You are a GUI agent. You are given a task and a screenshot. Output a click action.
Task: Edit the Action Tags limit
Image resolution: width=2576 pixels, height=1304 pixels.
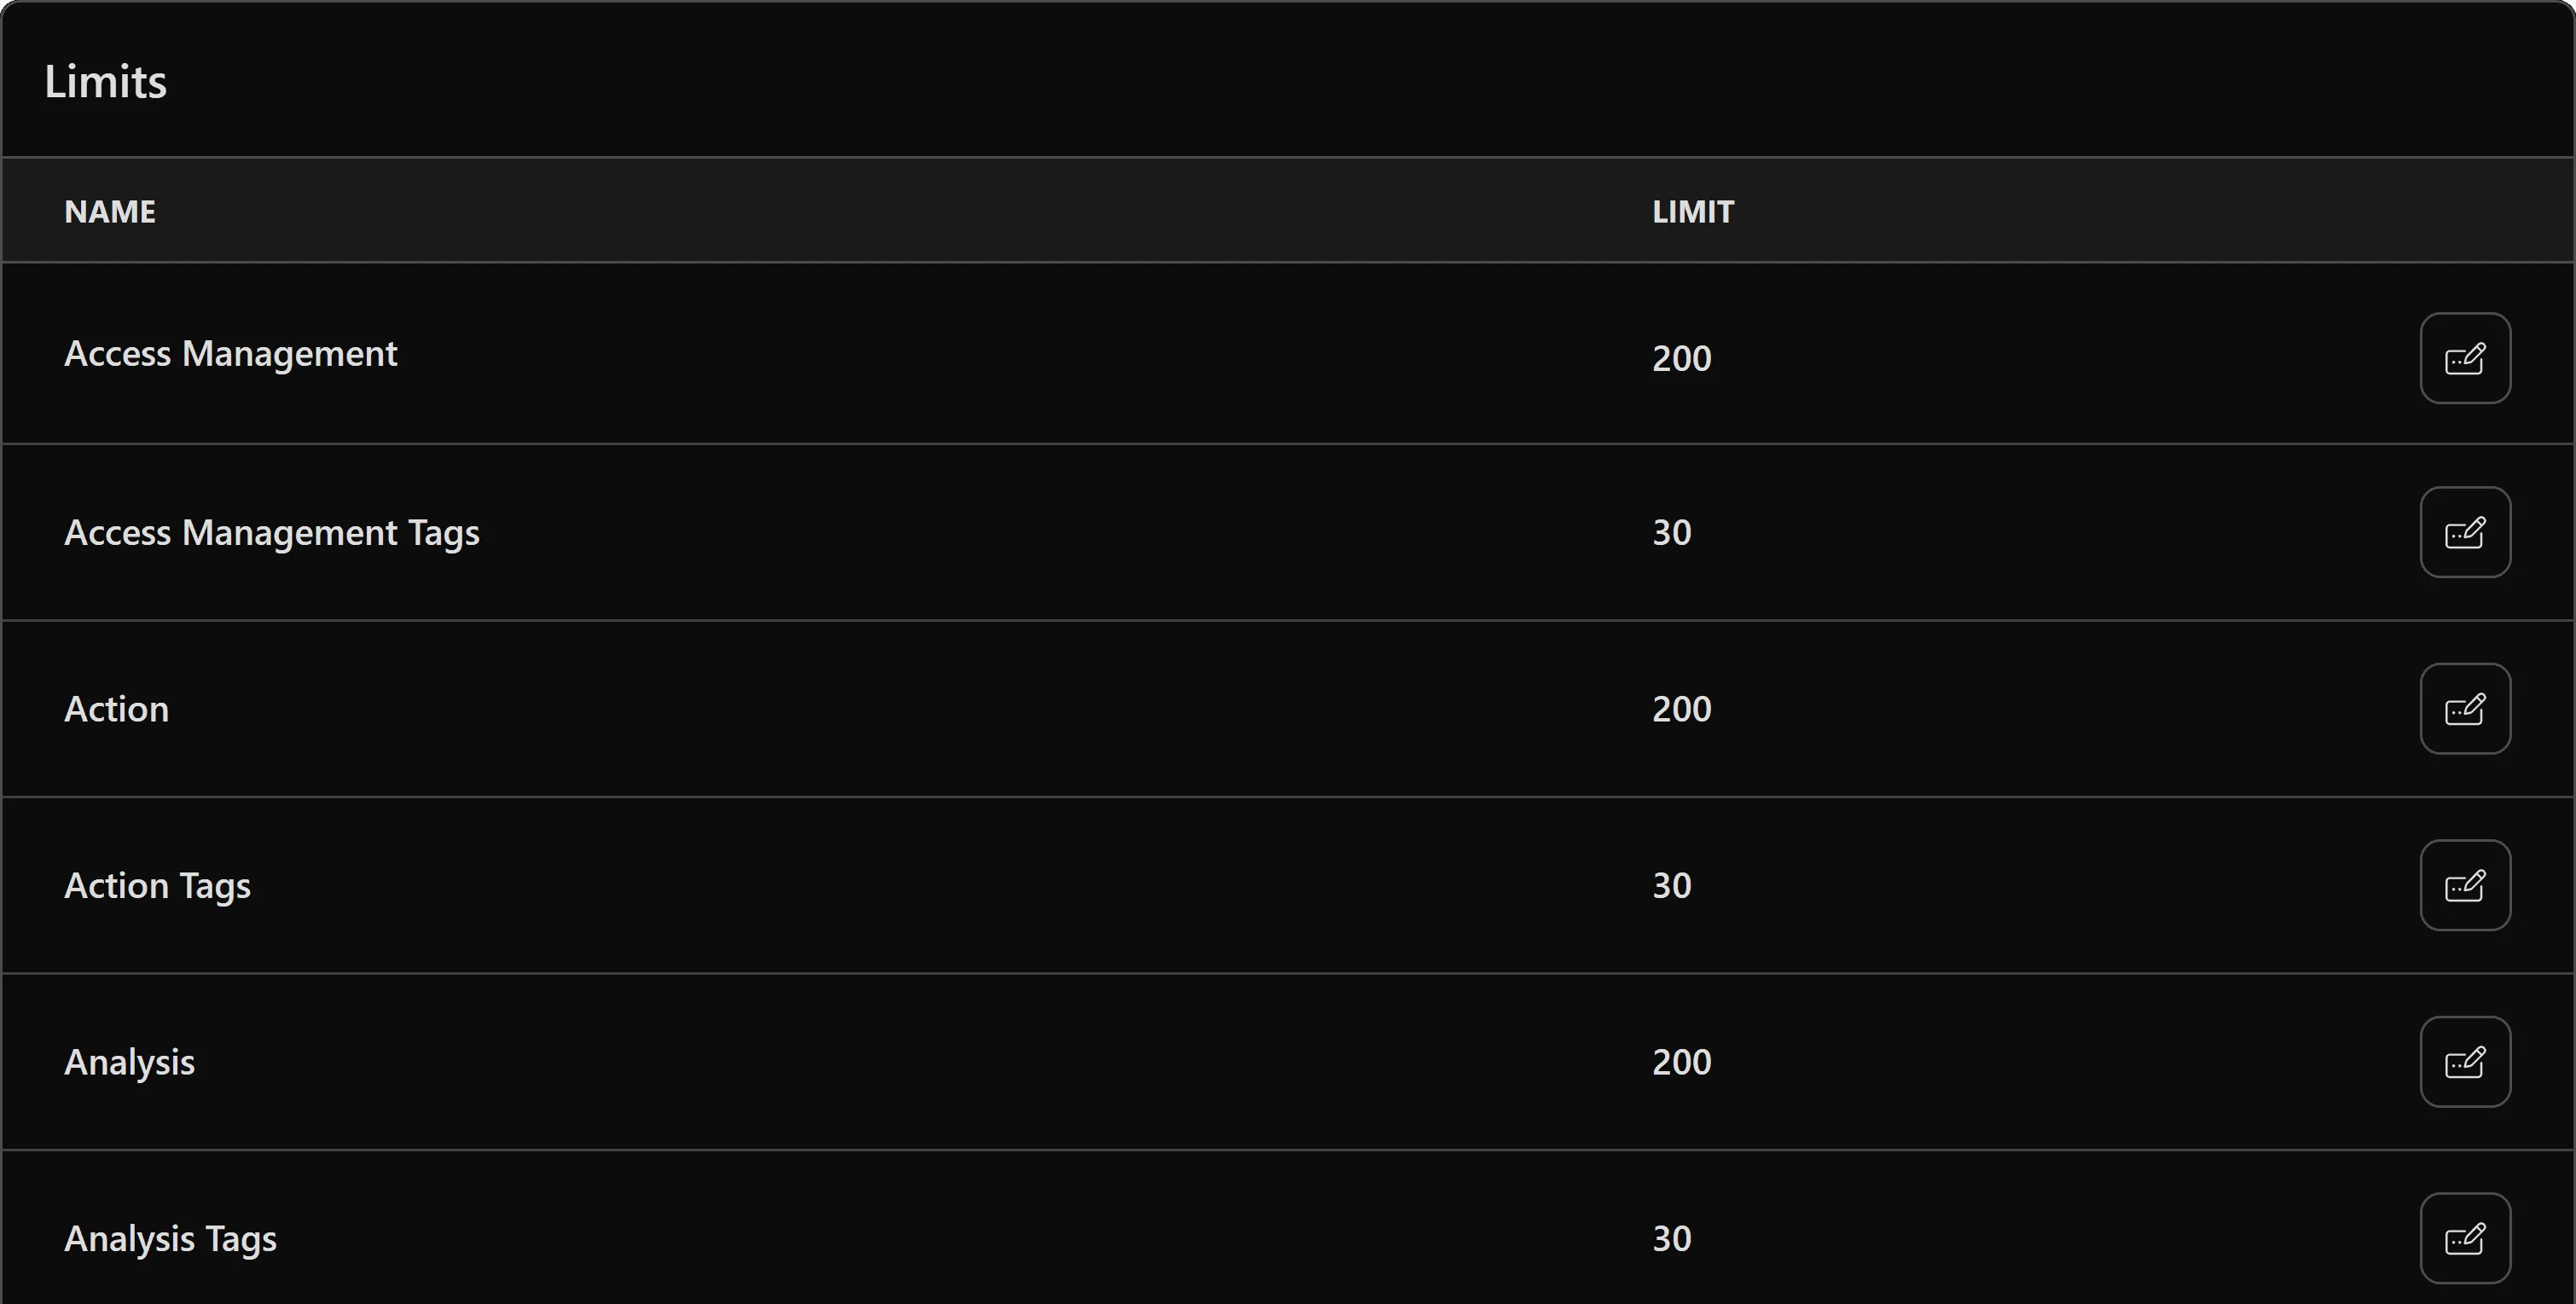coord(2464,884)
